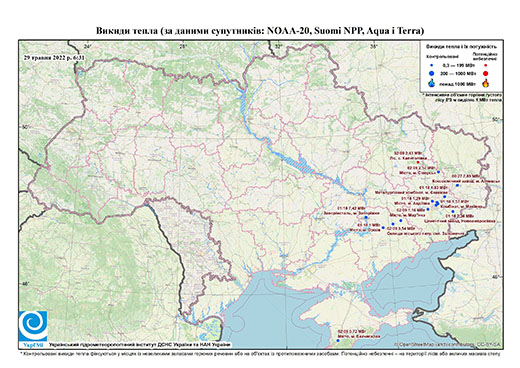Click legend heading "Контрольовані"
This screenshot has width=520, height=368.
pos(443,57)
